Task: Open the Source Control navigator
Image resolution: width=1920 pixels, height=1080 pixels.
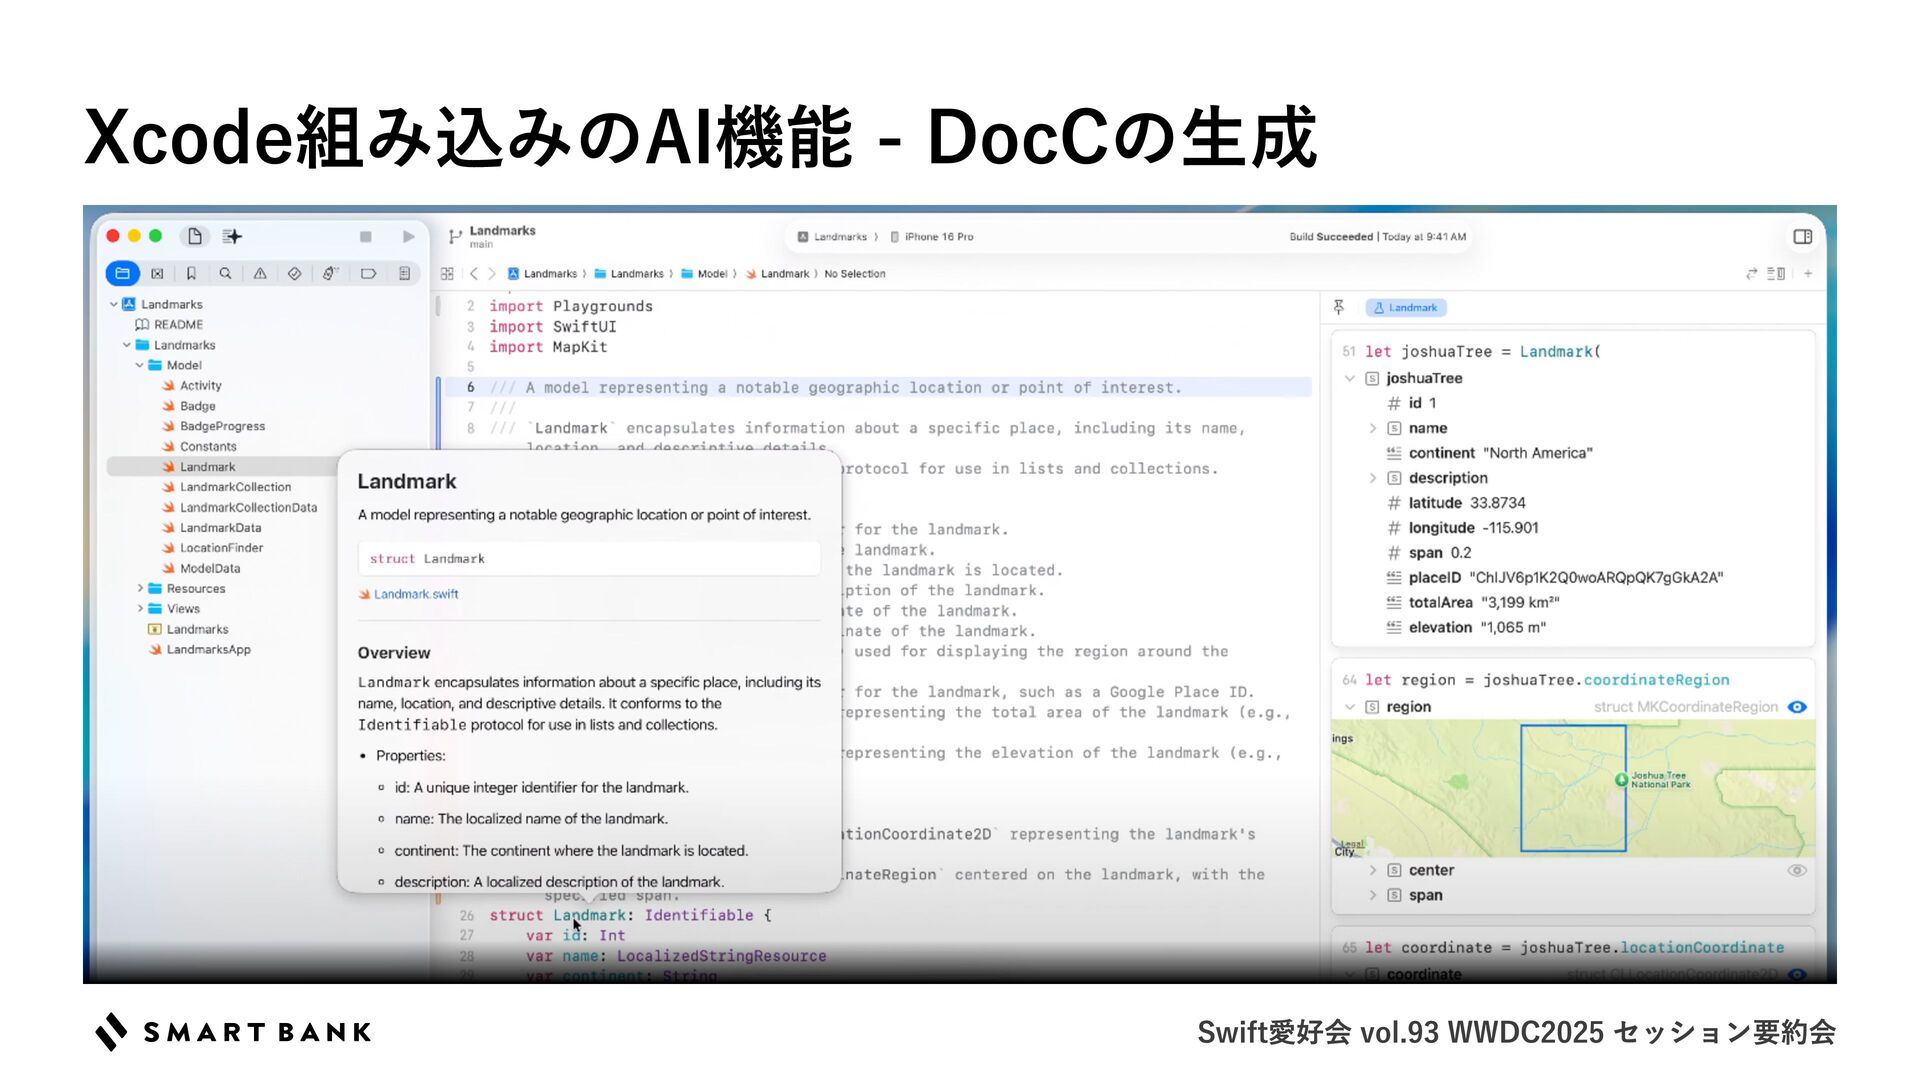Action: [x=157, y=273]
